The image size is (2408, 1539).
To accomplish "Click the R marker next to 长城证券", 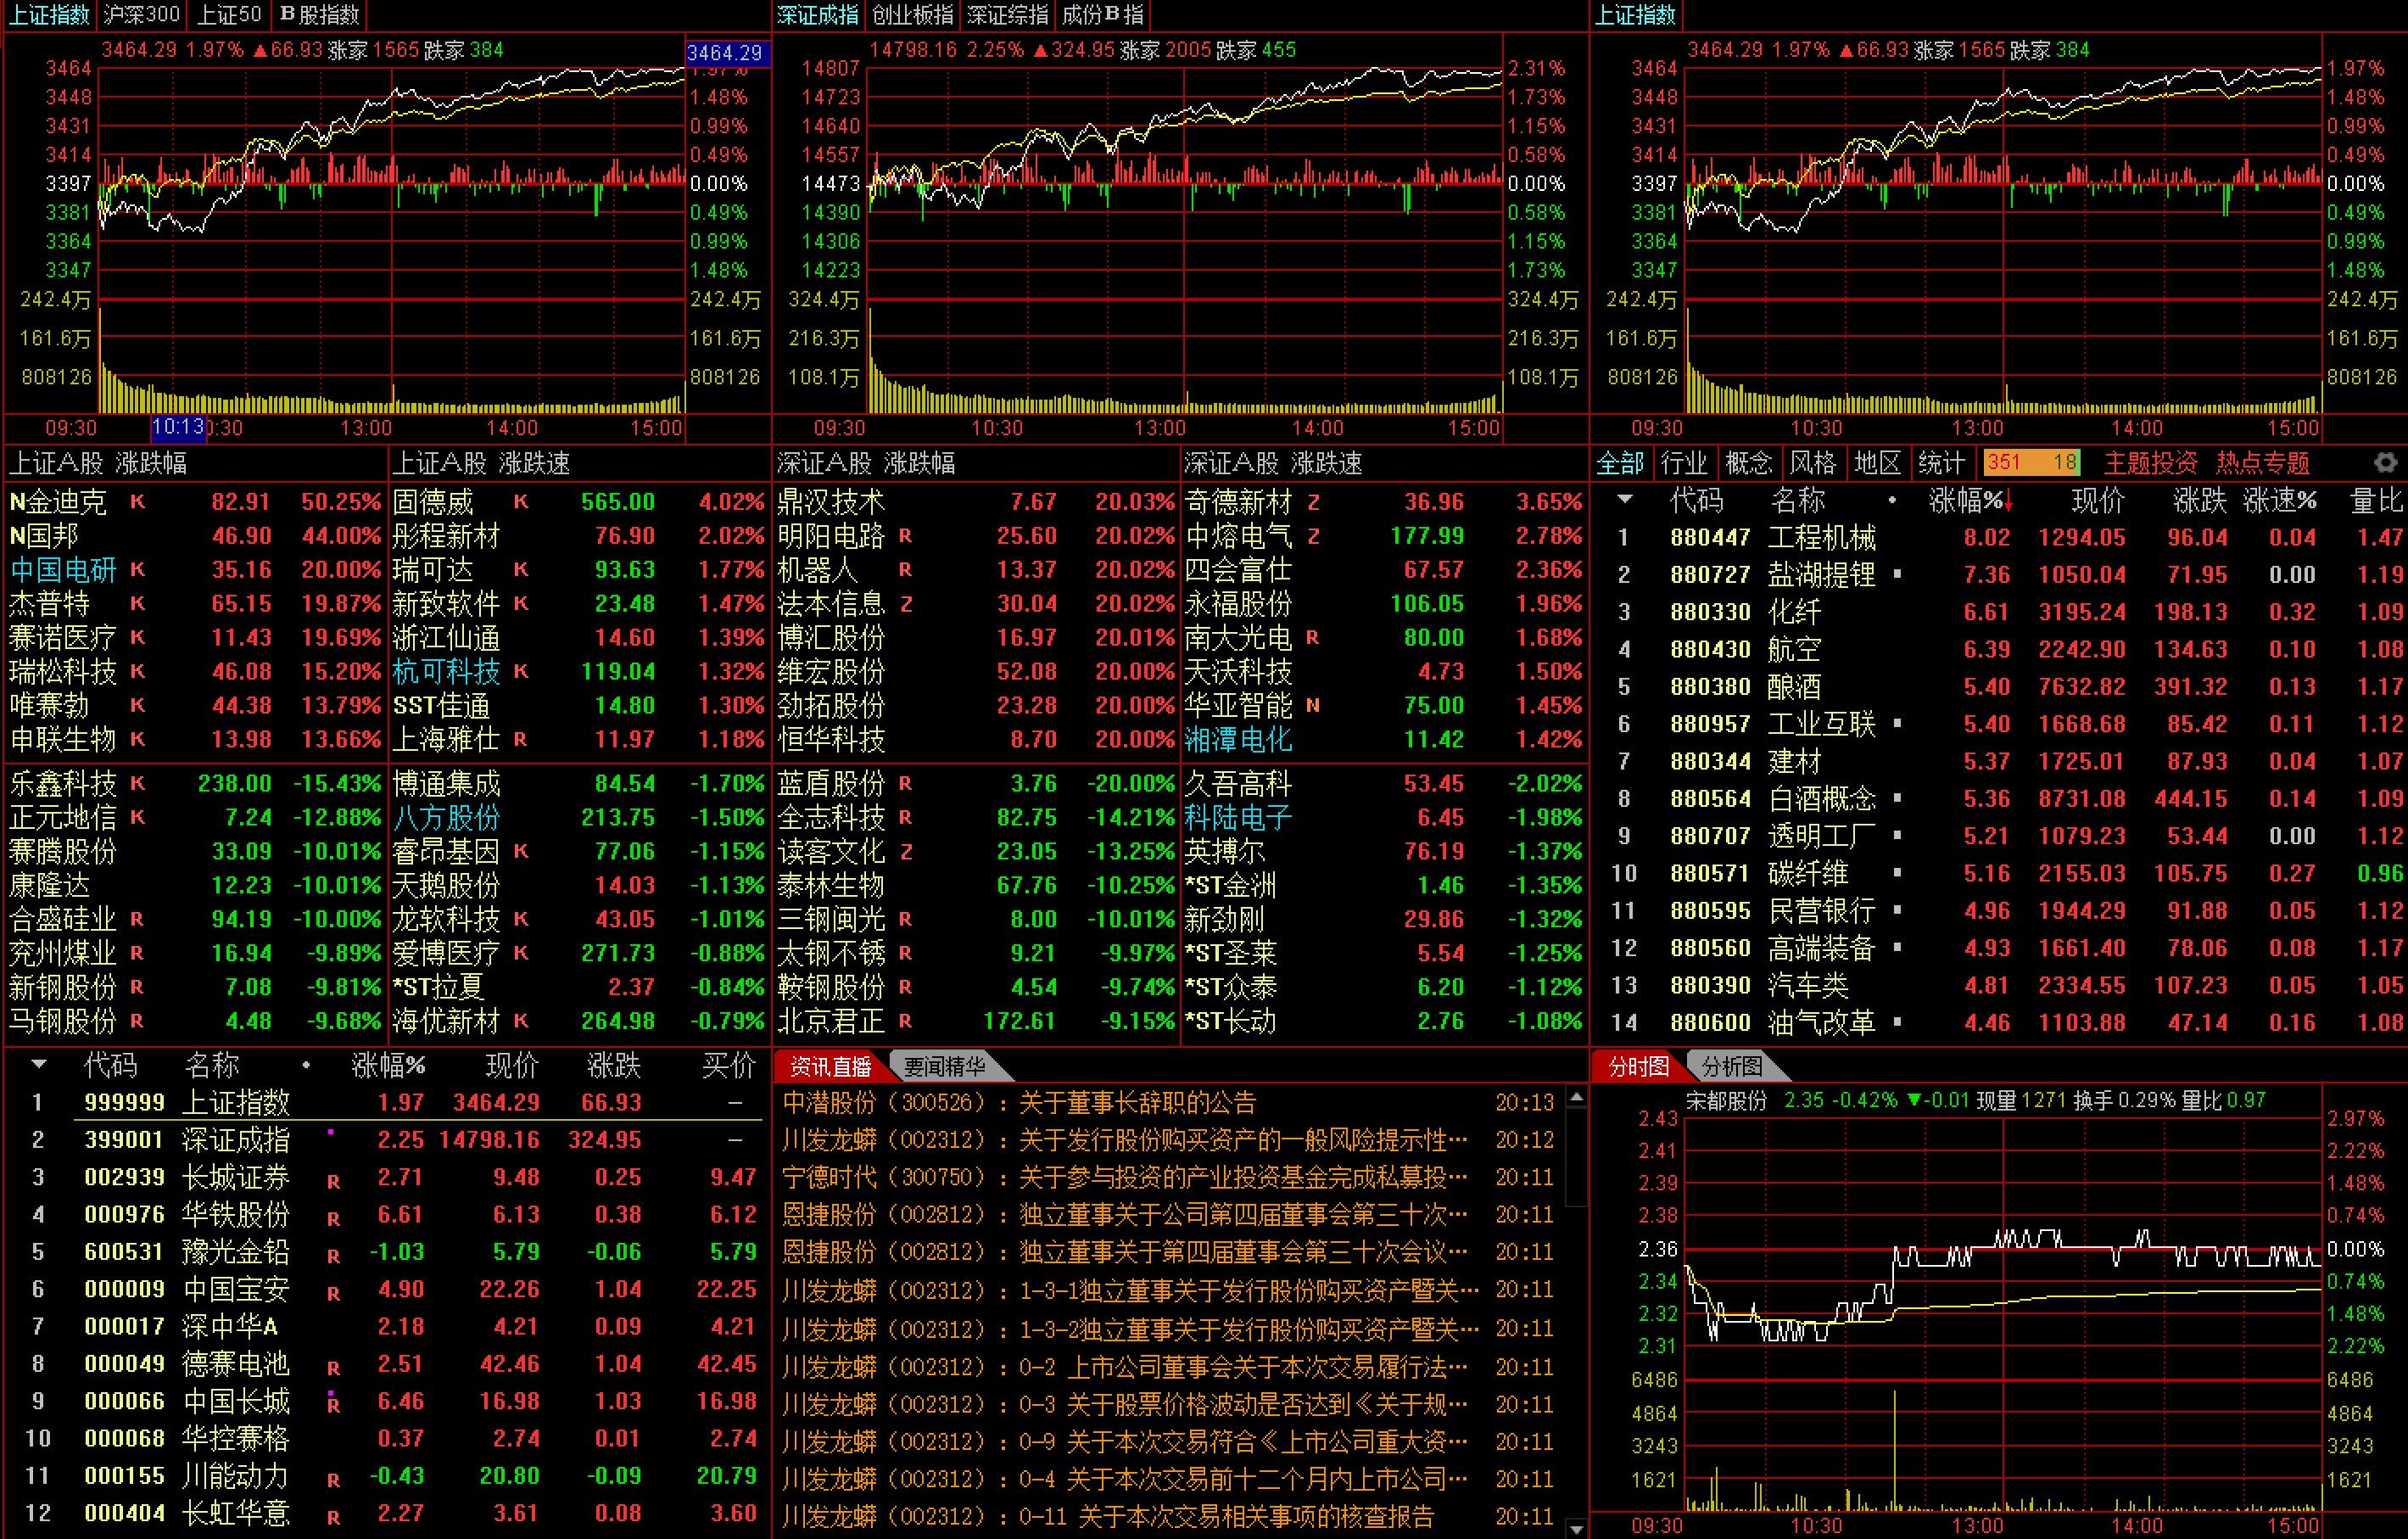I will coord(333,1182).
